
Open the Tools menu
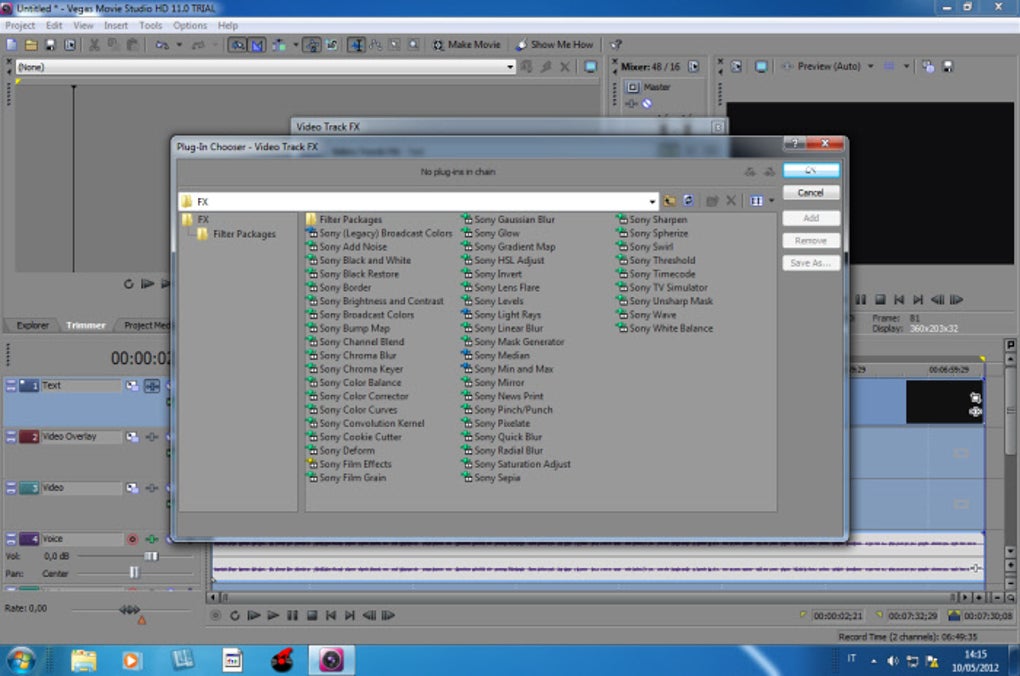[x=150, y=25]
